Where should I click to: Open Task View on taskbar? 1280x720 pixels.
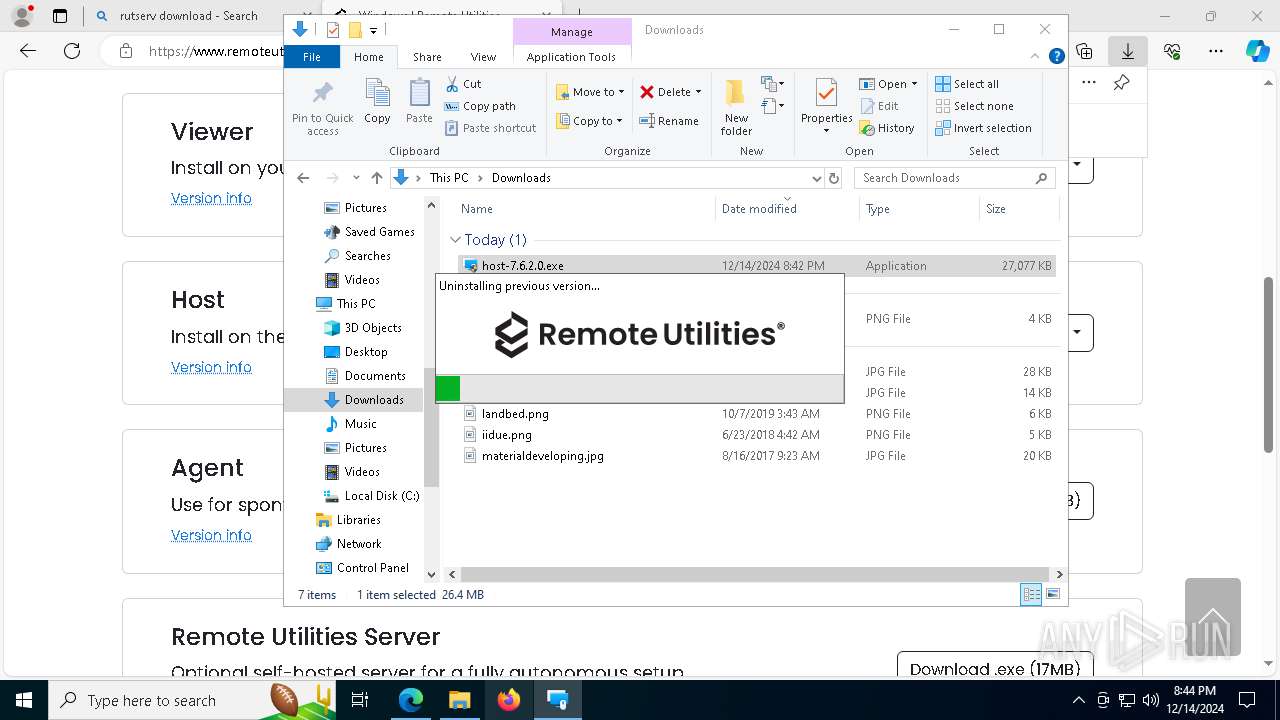click(361, 700)
